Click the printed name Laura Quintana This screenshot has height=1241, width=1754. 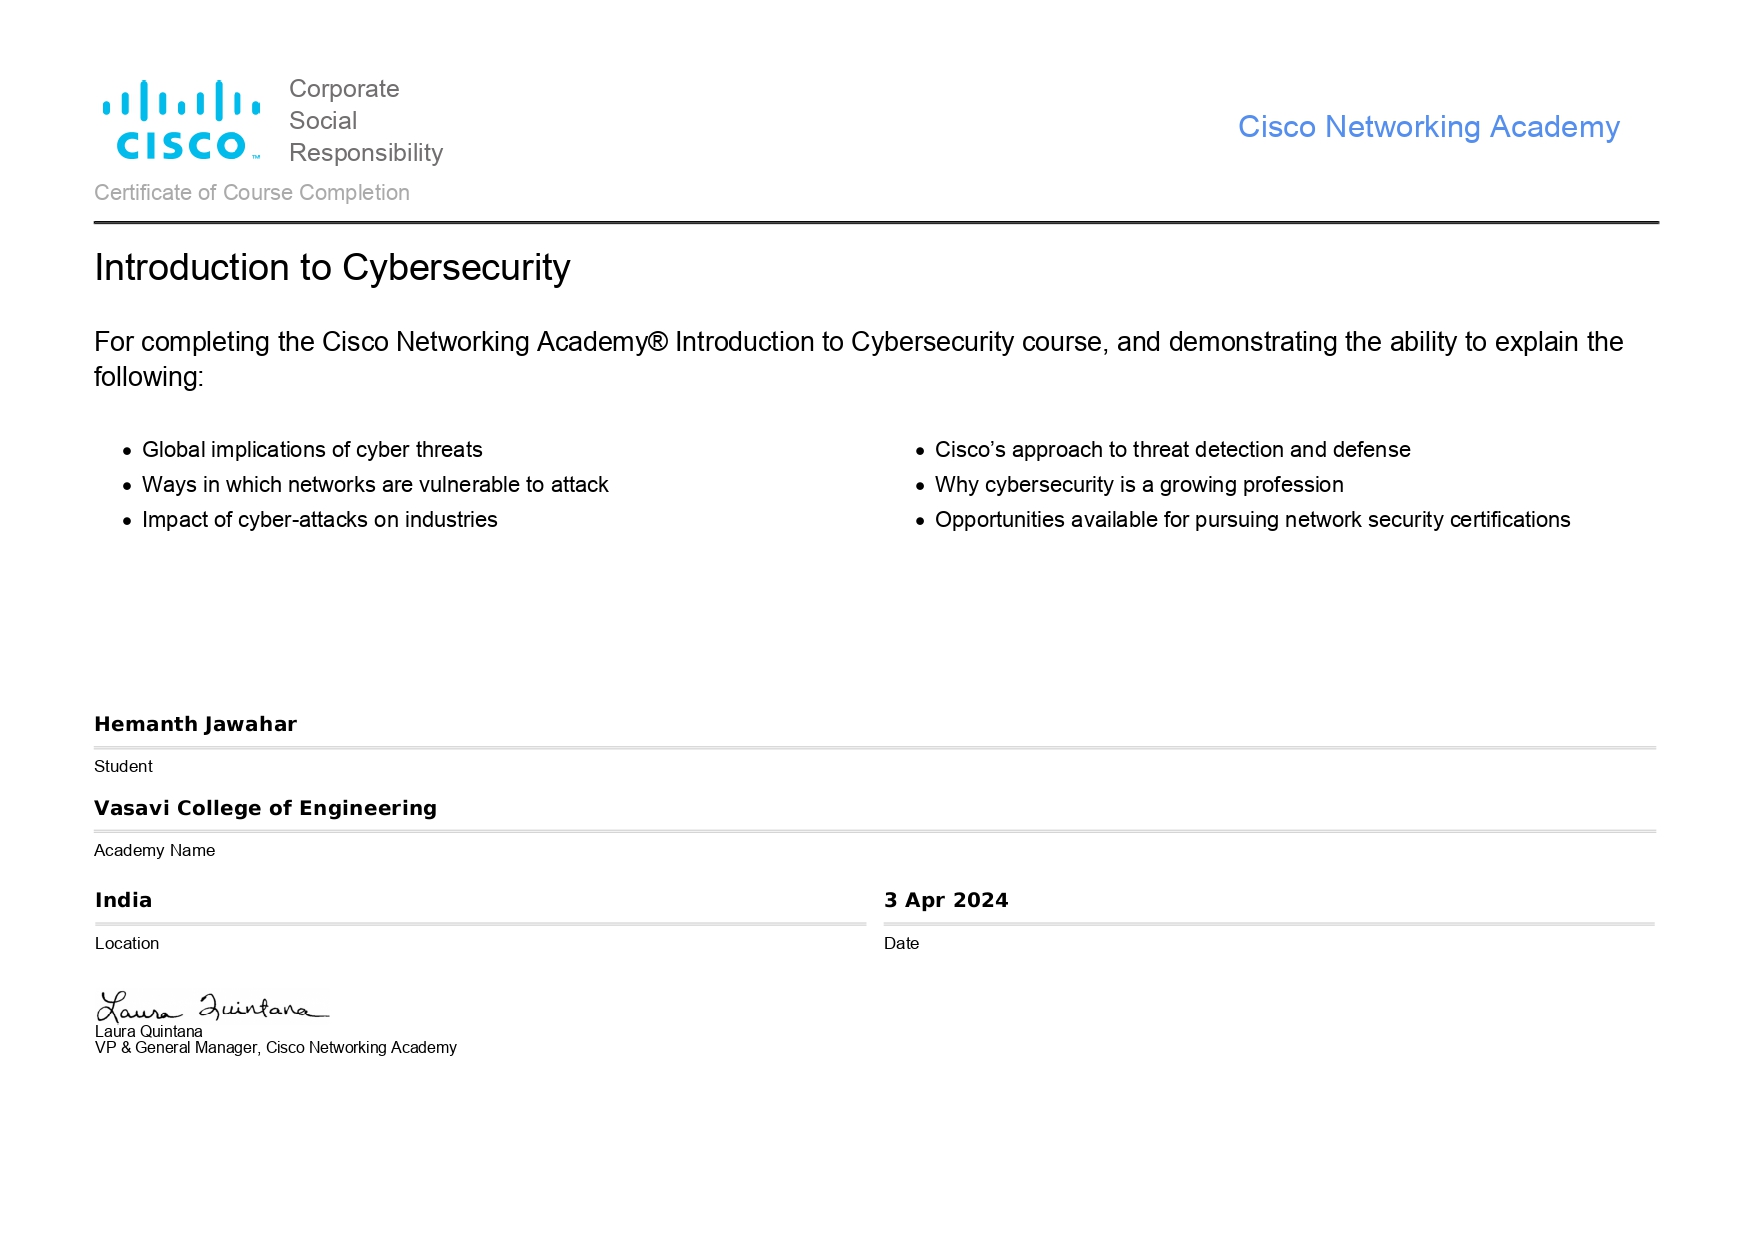(x=148, y=1032)
